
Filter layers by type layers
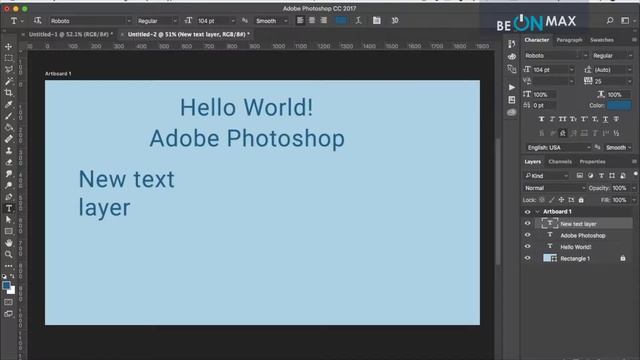pos(601,176)
